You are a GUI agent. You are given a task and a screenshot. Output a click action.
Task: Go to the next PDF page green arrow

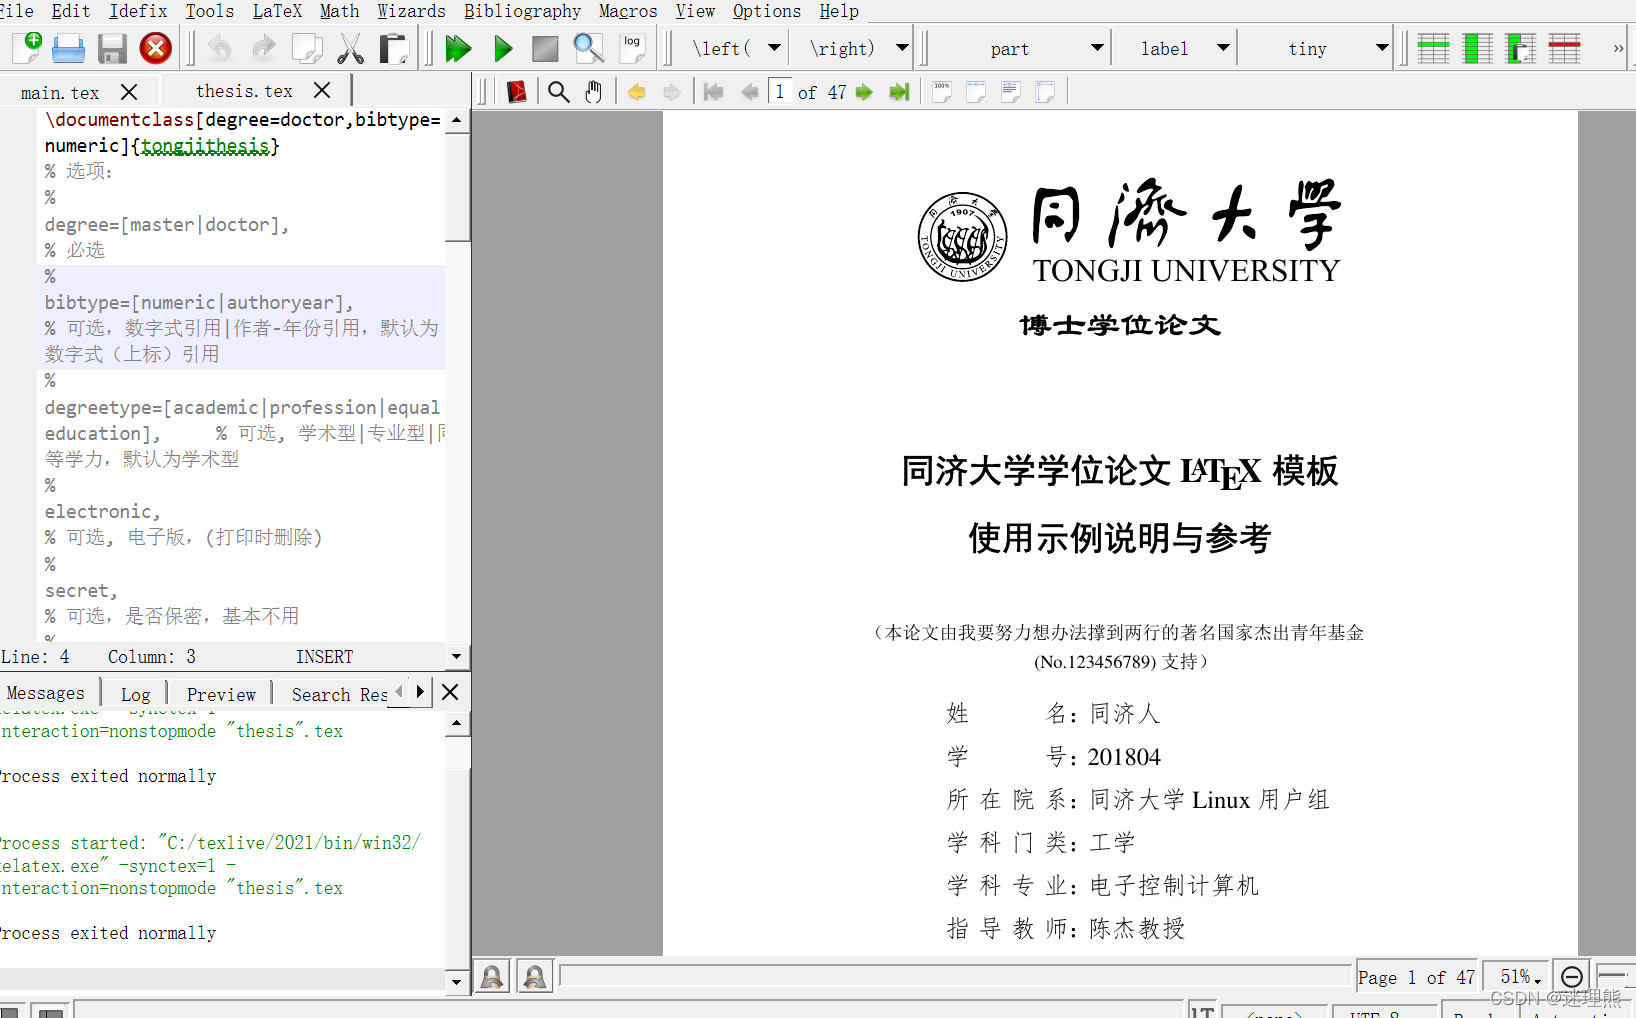[864, 92]
